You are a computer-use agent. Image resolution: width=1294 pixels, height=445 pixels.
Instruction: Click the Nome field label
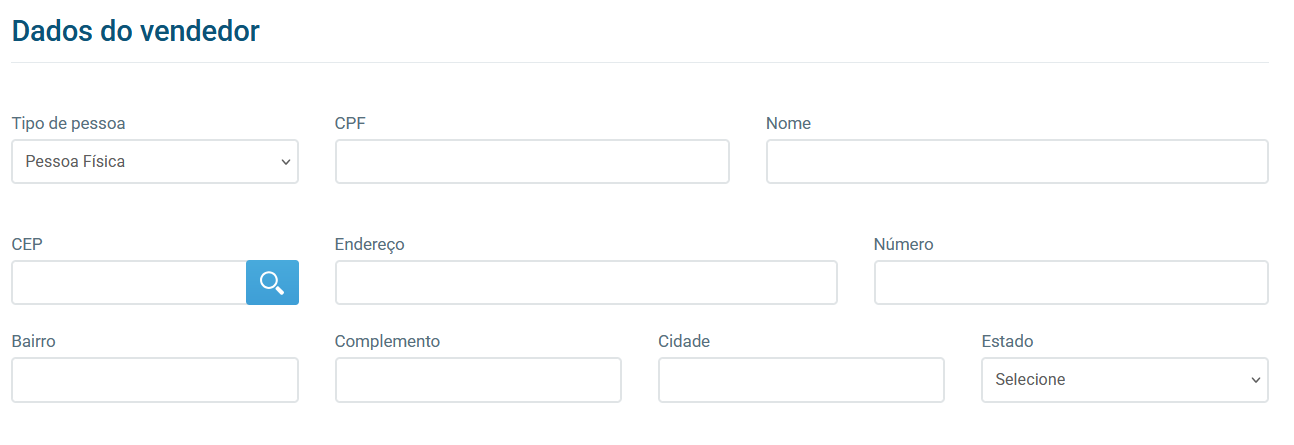tap(788, 124)
